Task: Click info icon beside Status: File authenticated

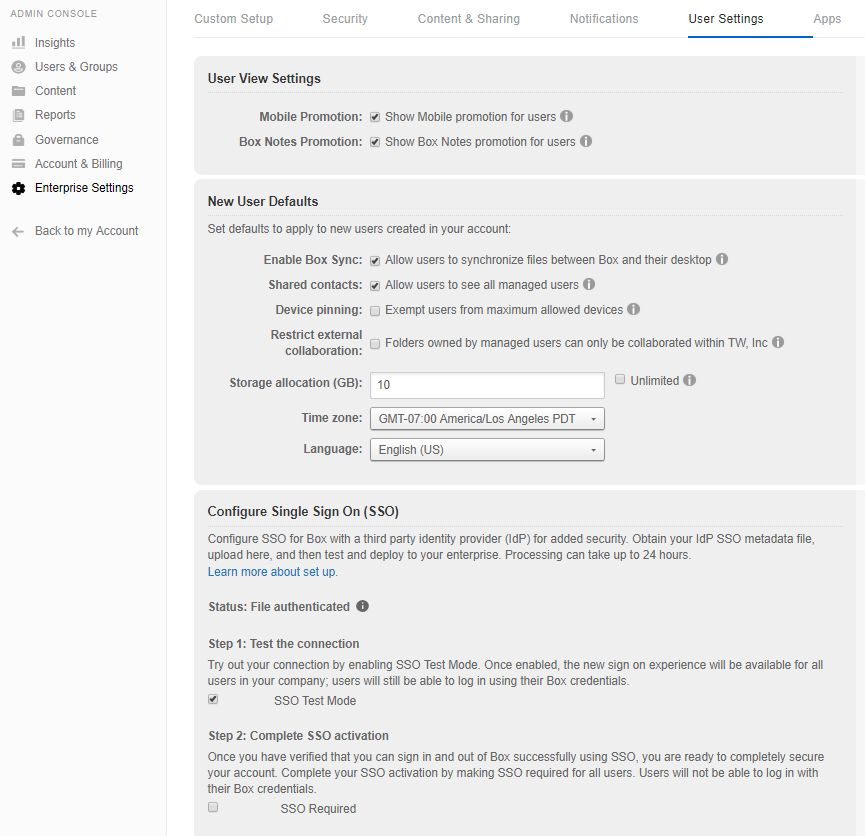Action: (x=362, y=606)
